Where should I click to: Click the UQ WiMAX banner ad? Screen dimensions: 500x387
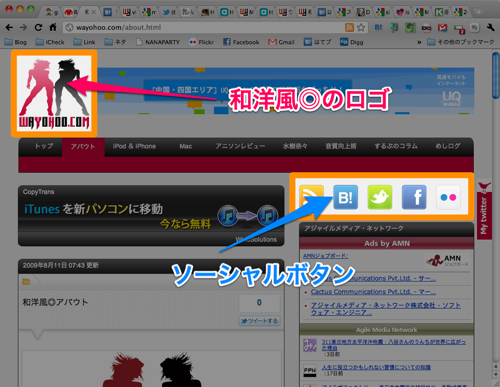coord(285,91)
